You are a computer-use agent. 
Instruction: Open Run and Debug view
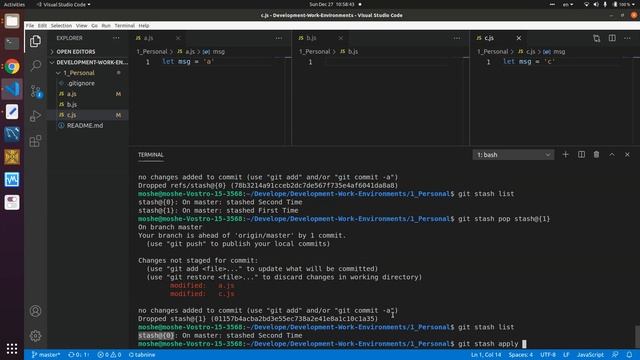click(x=36, y=116)
